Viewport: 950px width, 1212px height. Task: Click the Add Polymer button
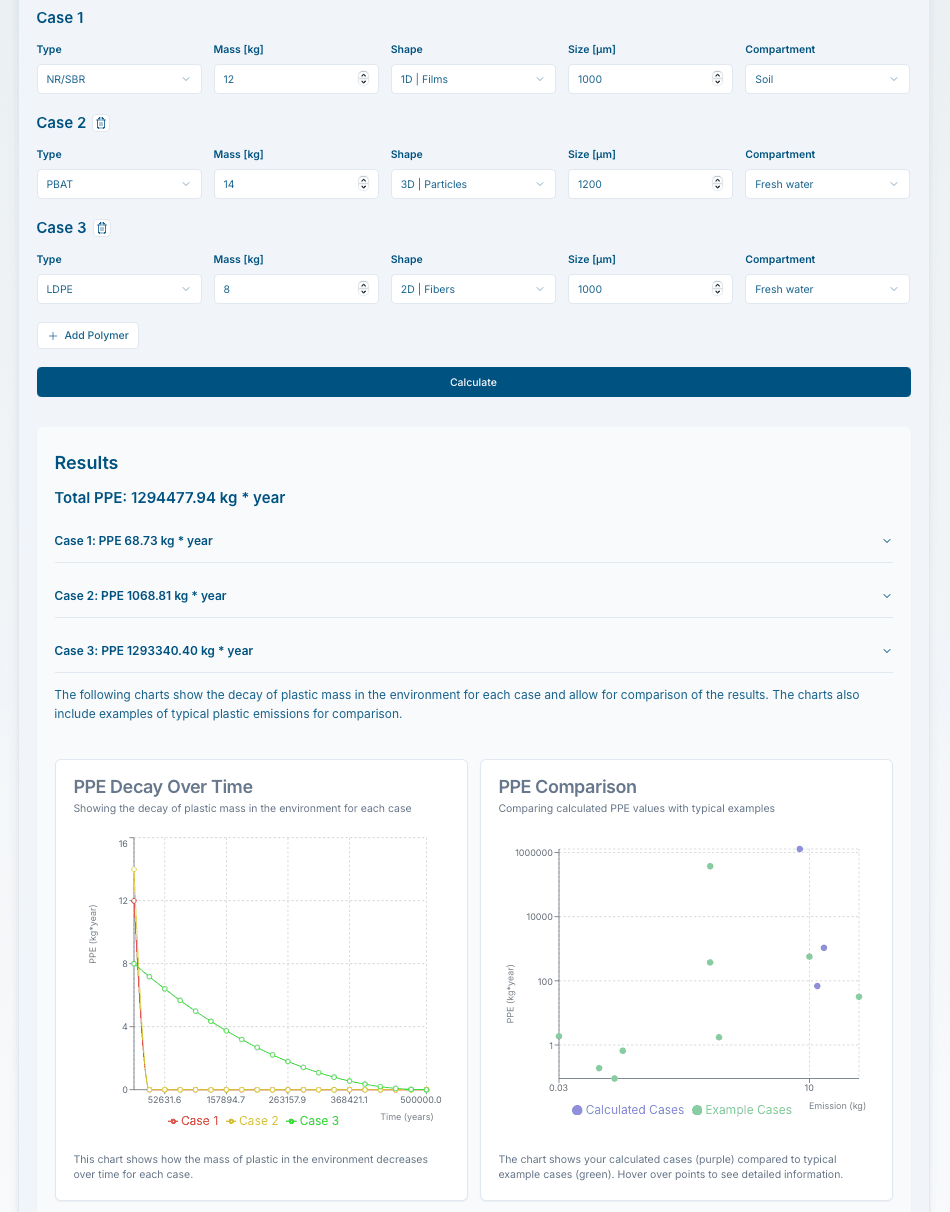pyautogui.click(x=87, y=335)
